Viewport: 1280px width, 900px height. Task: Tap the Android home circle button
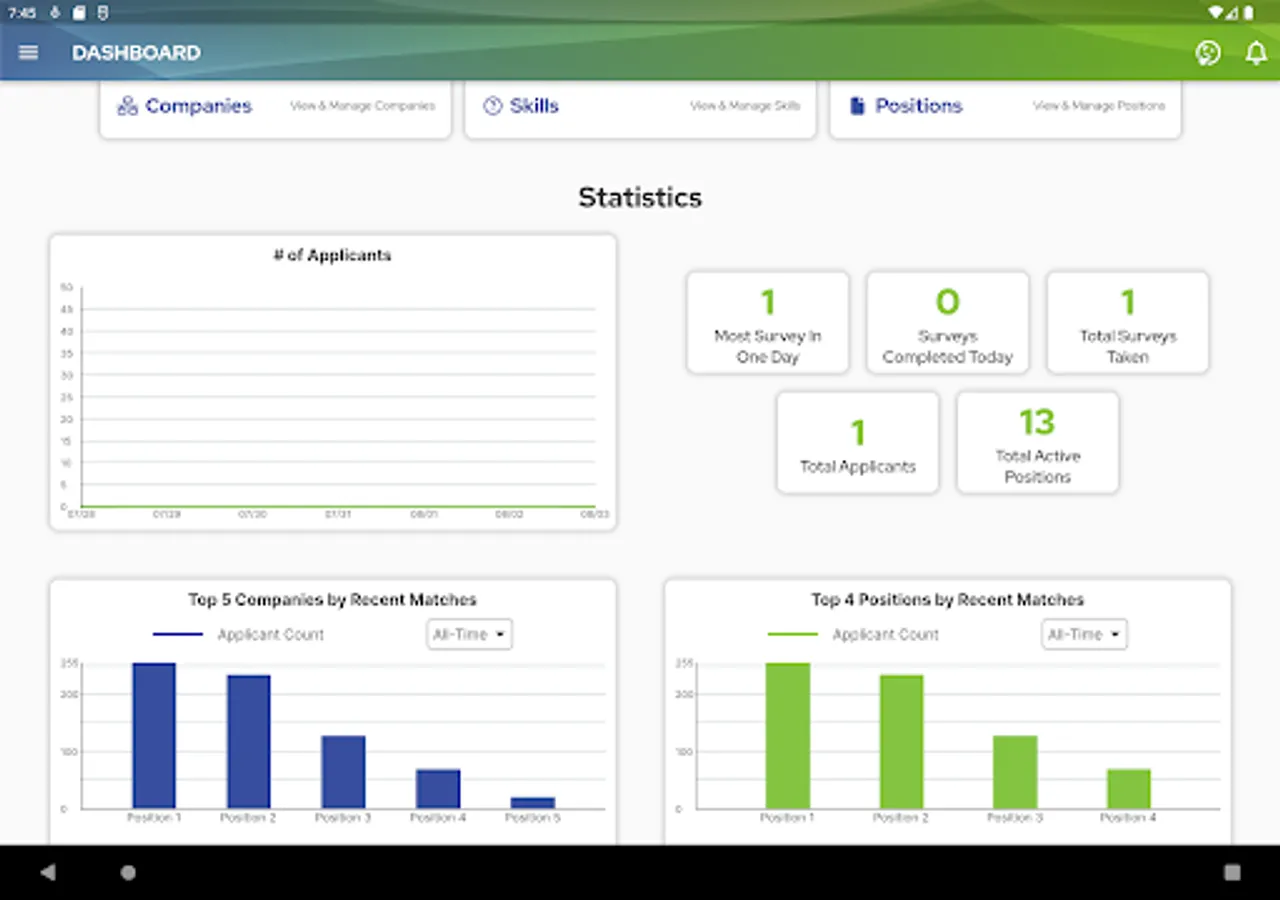click(128, 872)
